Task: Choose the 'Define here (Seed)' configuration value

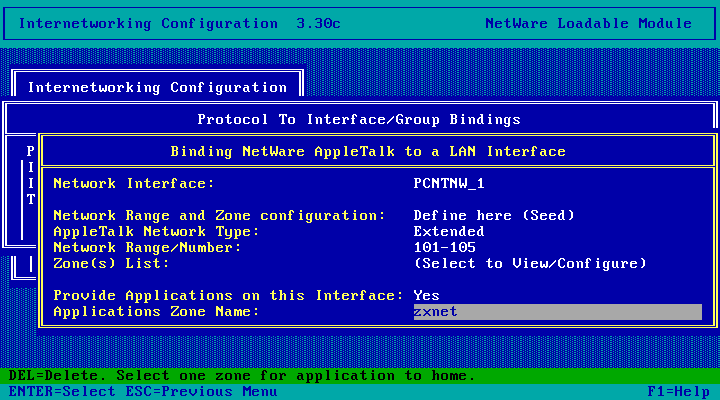Action: (x=494, y=215)
